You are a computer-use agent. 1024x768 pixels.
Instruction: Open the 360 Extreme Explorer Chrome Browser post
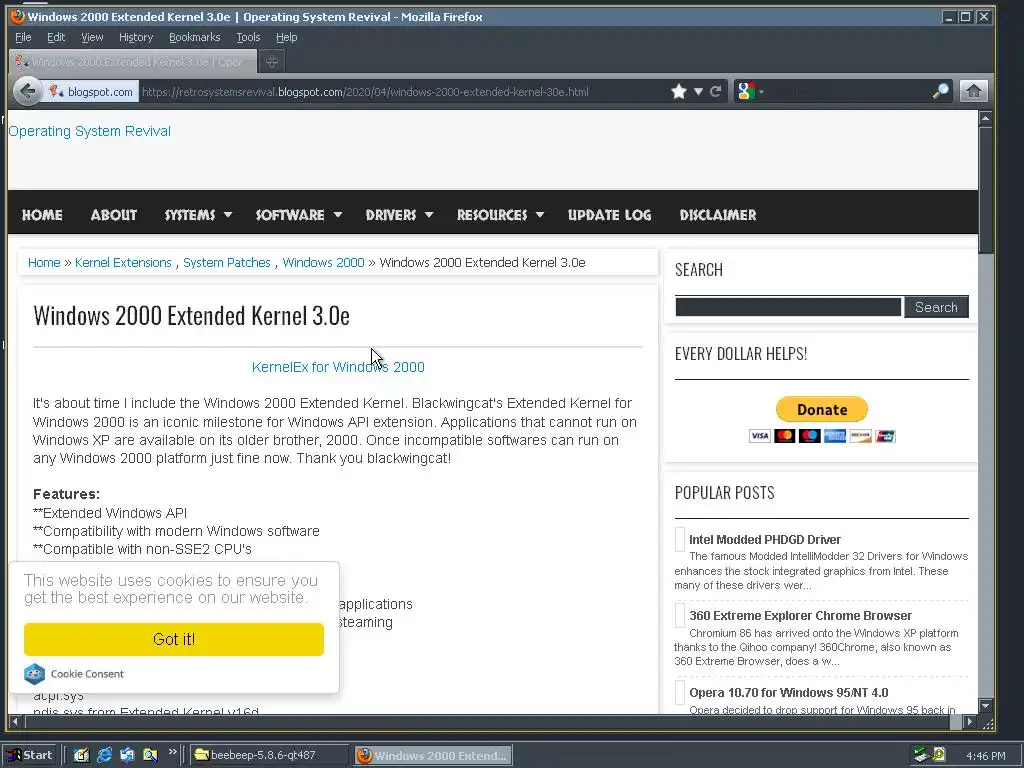[800, 616]
